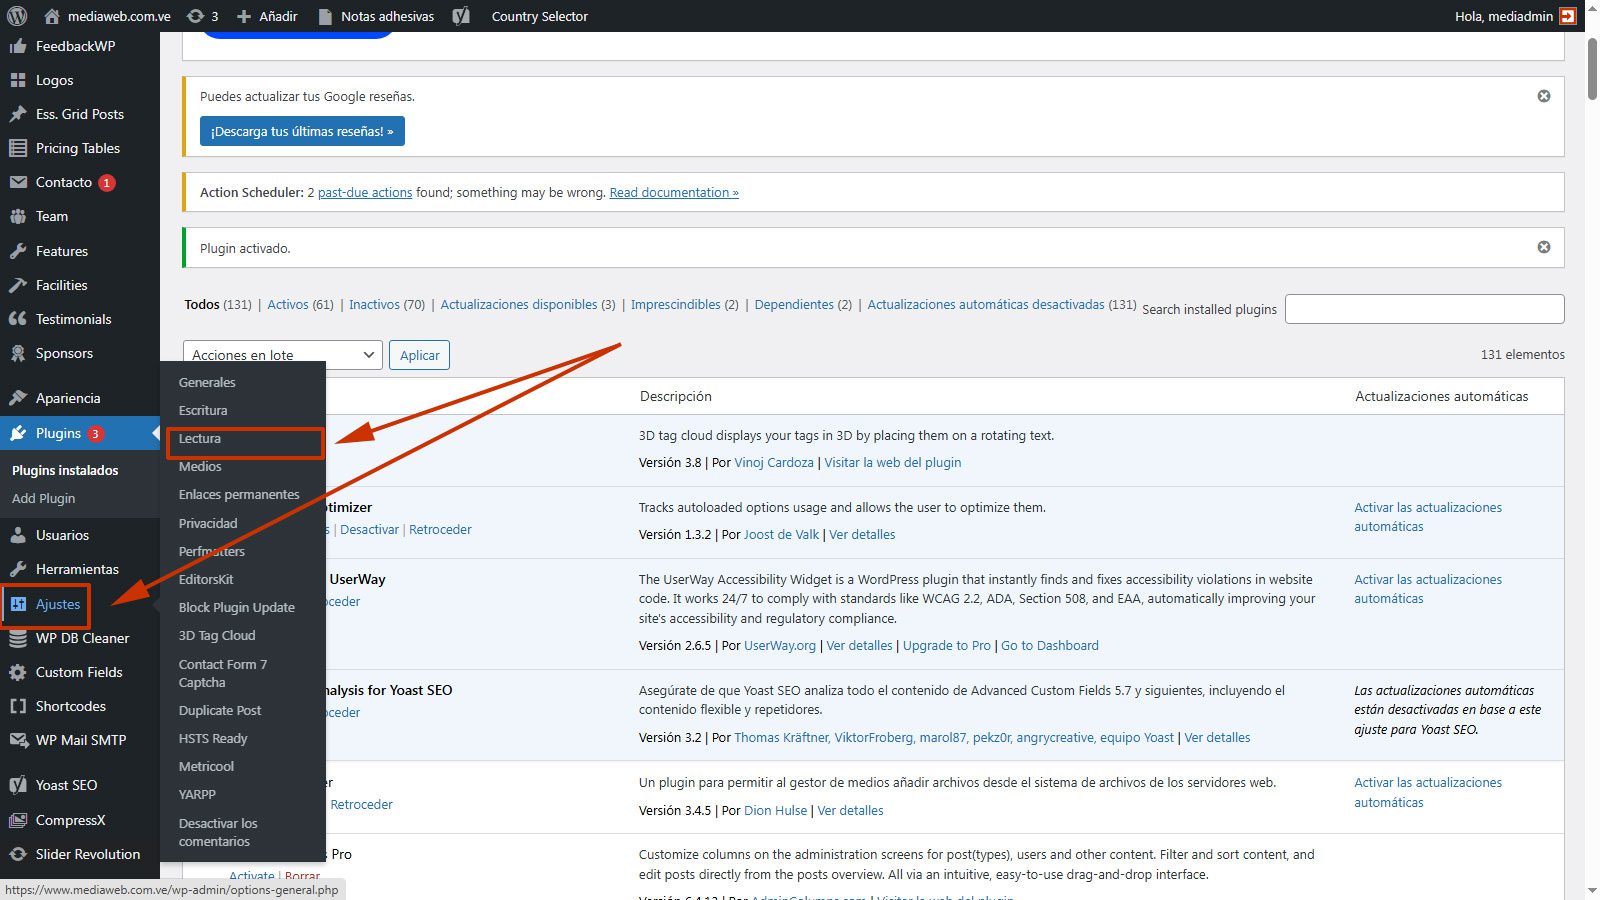Viewport: 1600px width, 900px height.
Task: Open Block Plugin Update submenu item
Action: [x=237, y=607]
